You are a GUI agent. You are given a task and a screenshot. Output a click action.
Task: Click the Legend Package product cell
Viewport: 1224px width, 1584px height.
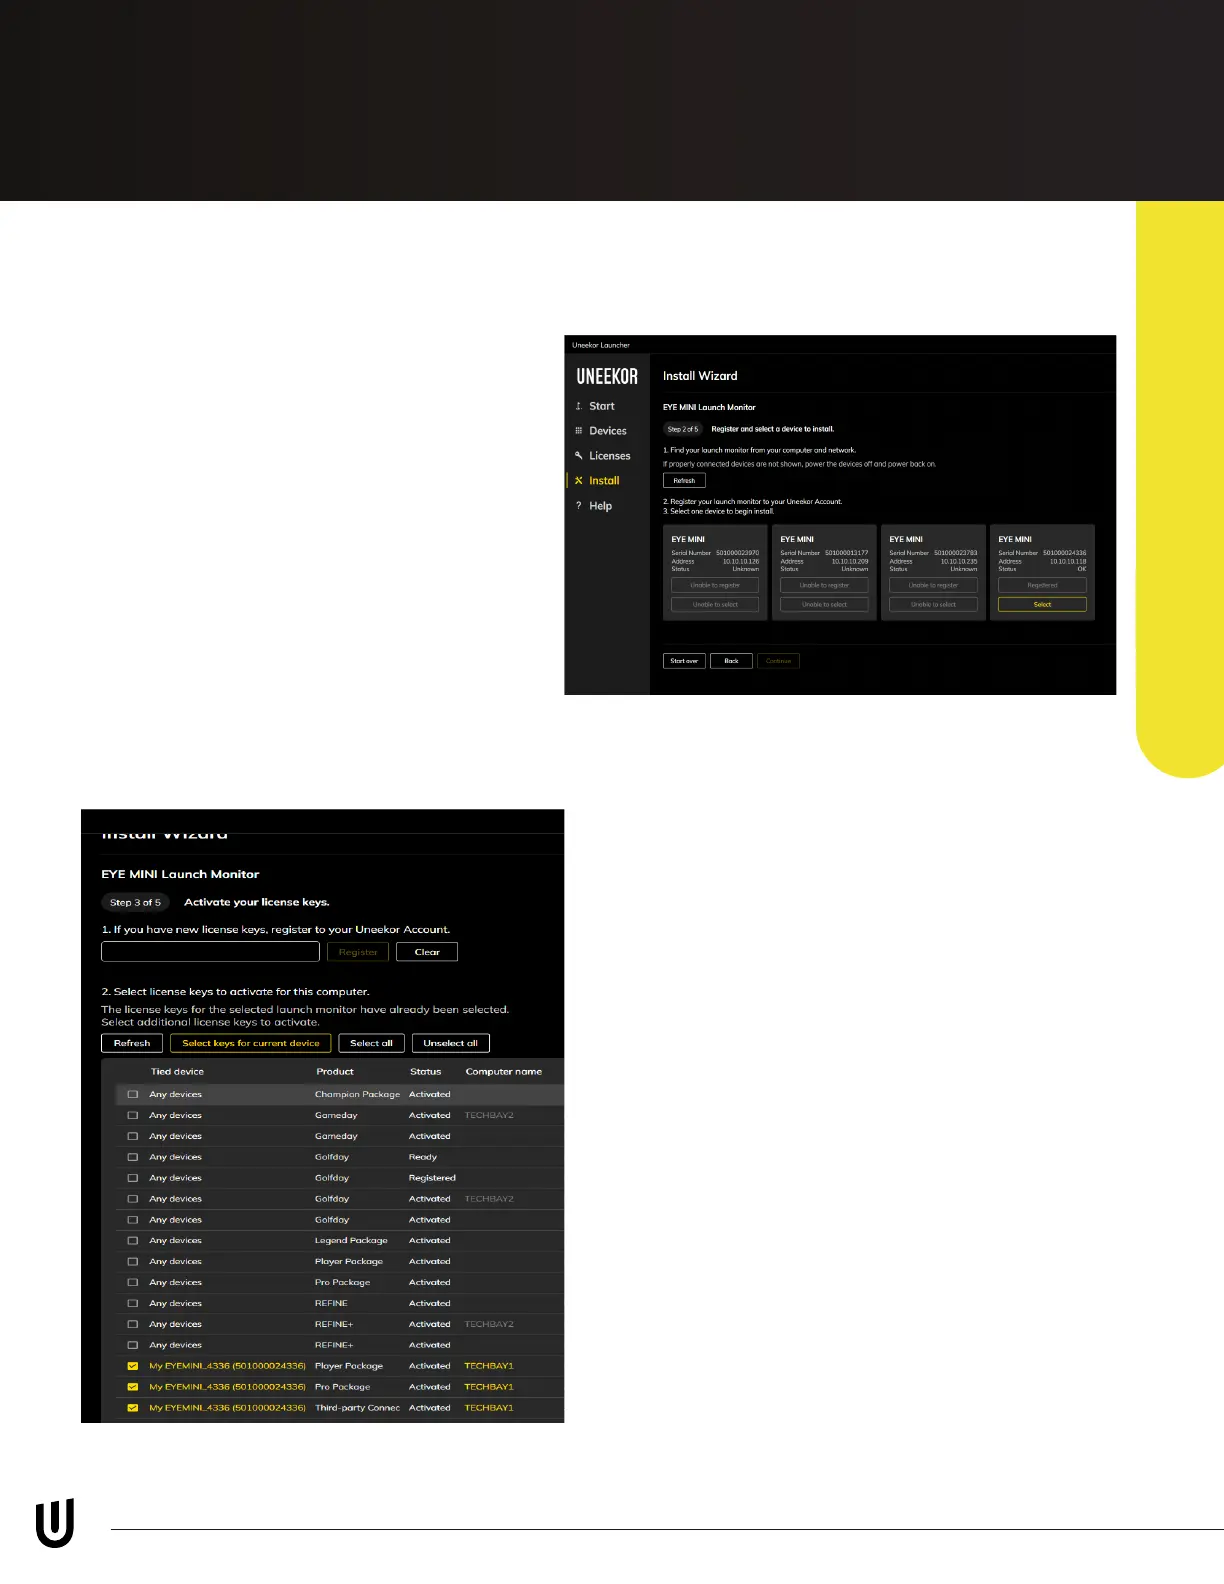click(x=351, y=1241)
